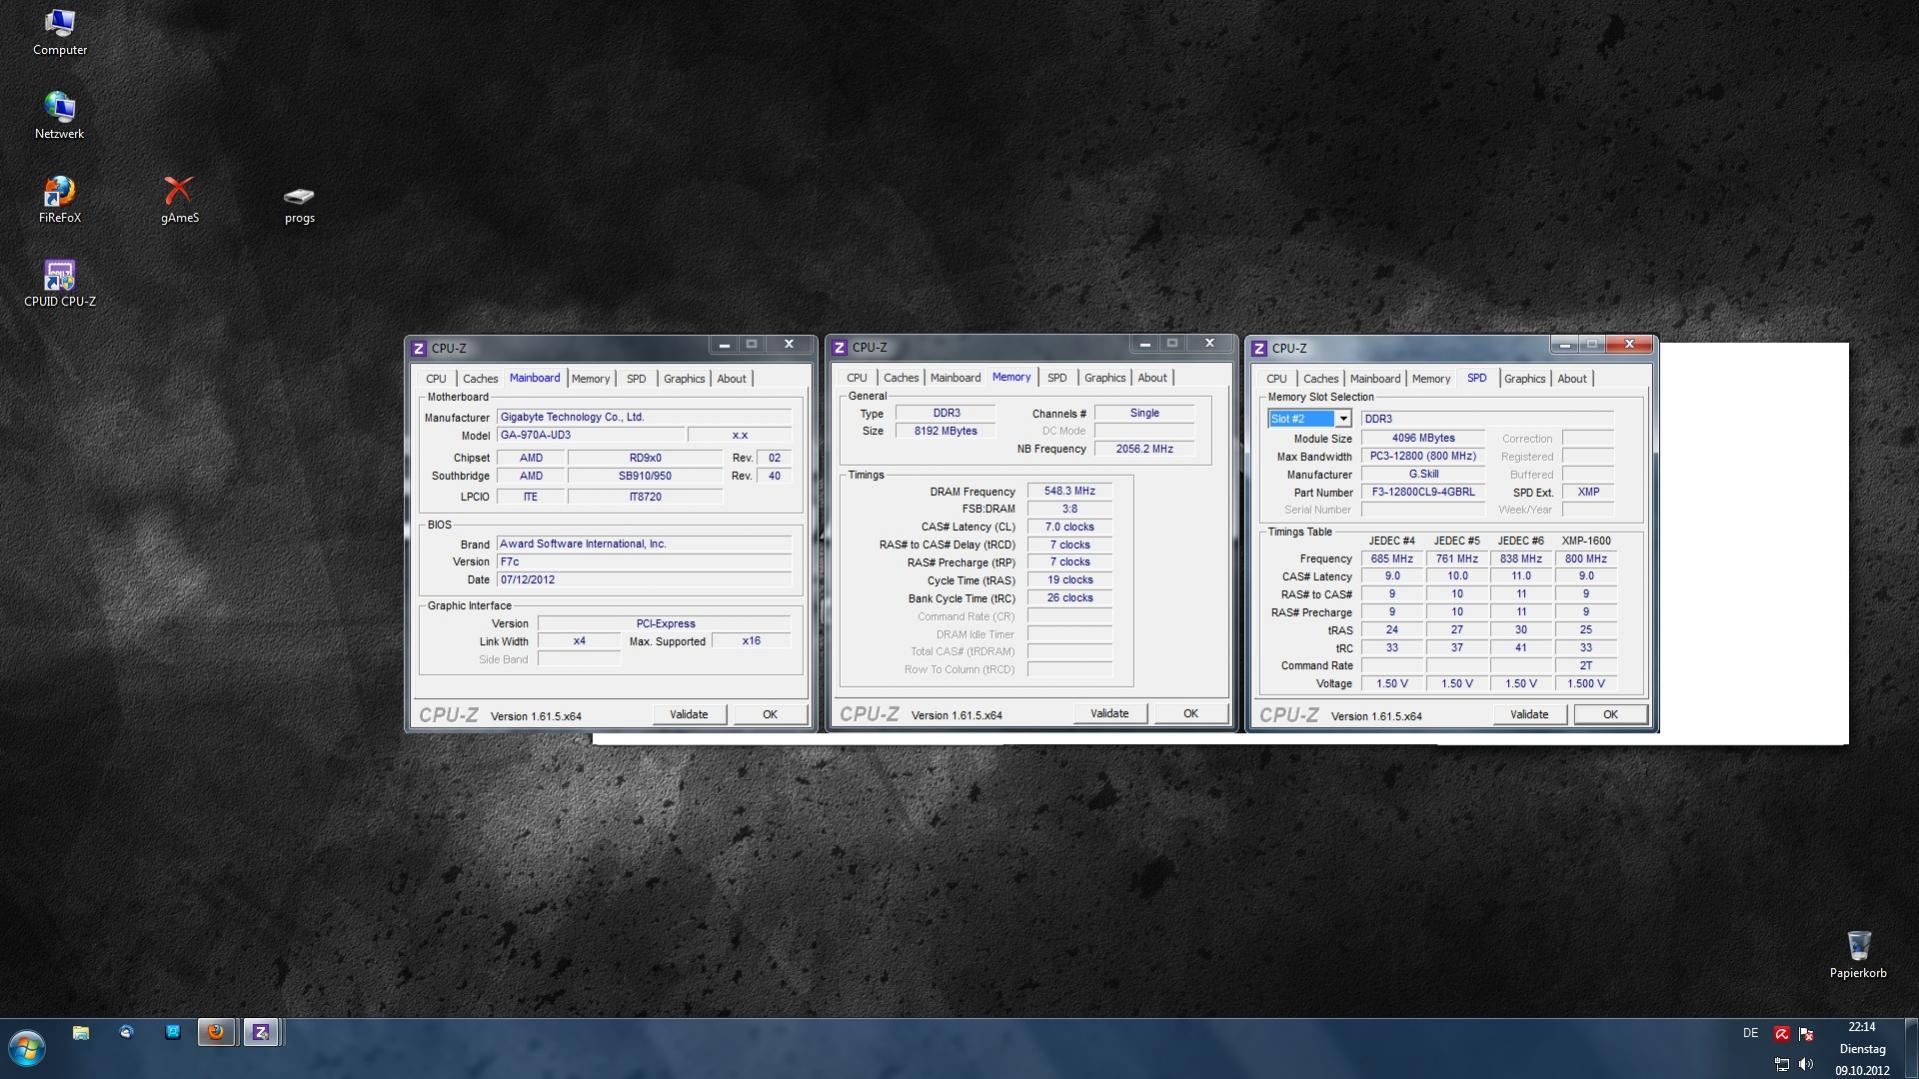
Task: Open the Slot #2 memory slot dropdown
Action: [x=1309, y=419]
